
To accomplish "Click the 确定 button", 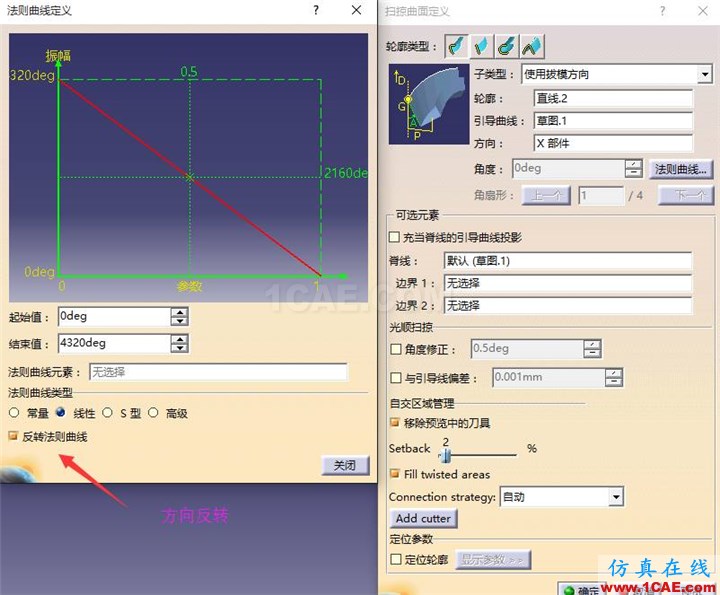I will [581, 589].
